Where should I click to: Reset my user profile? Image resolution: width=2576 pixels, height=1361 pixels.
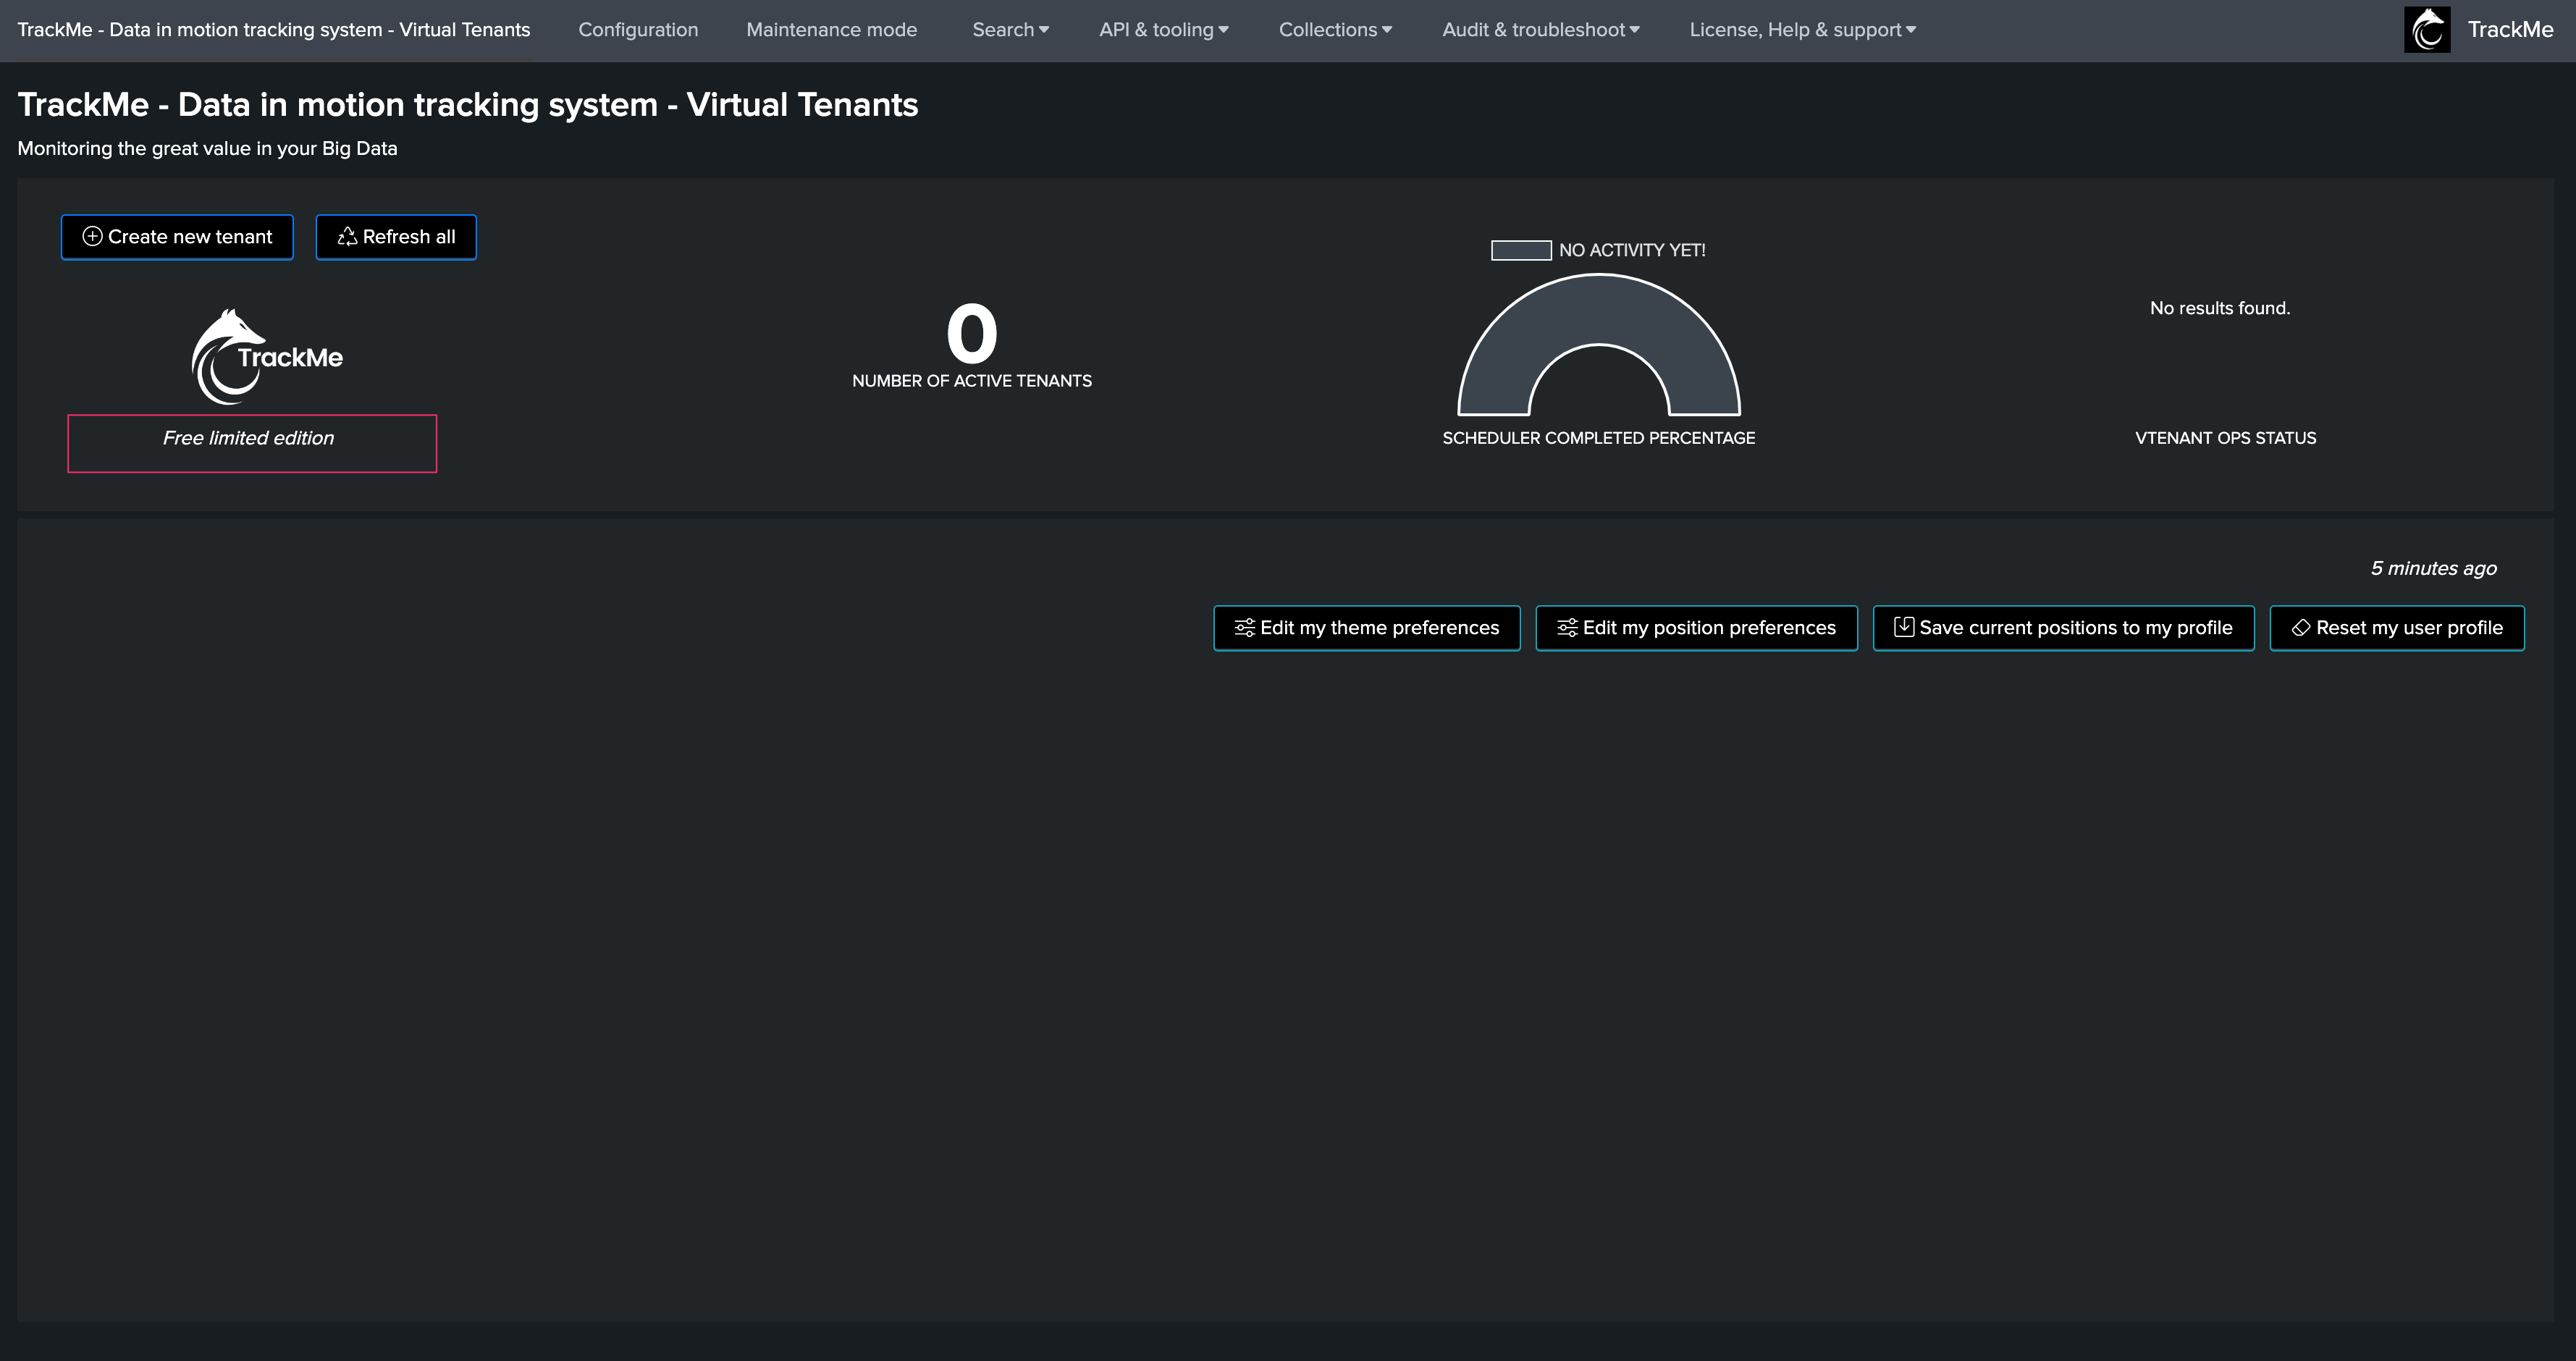[2397, 628]
